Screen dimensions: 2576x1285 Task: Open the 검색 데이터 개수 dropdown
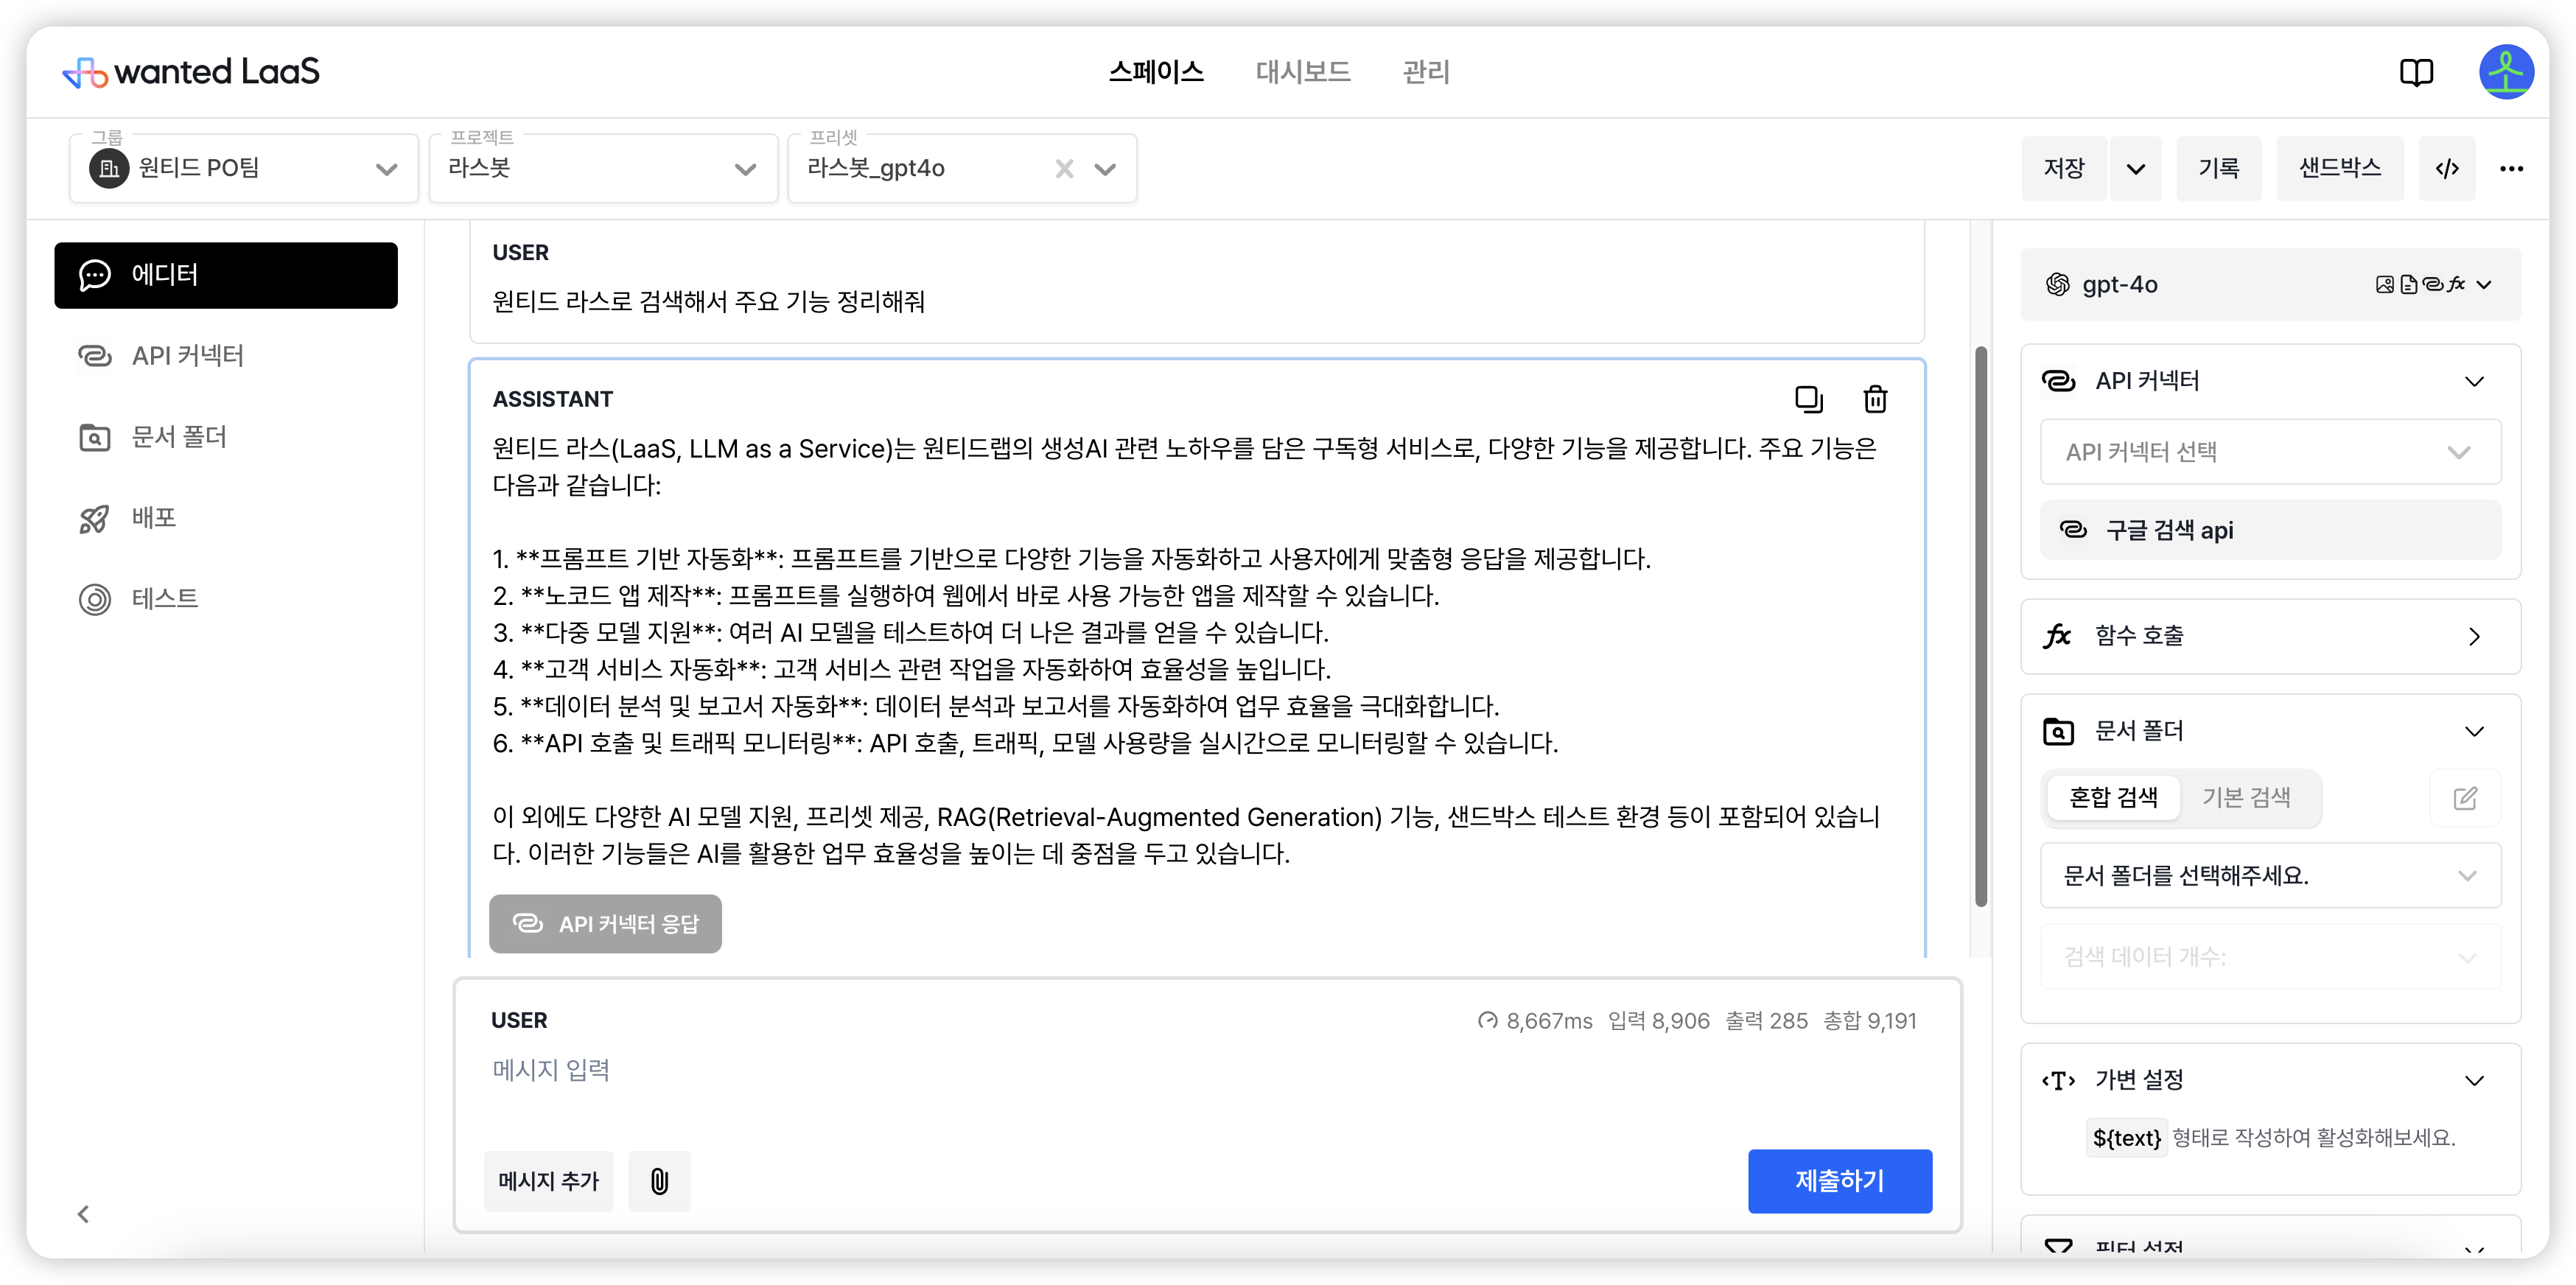[2270, 957]
